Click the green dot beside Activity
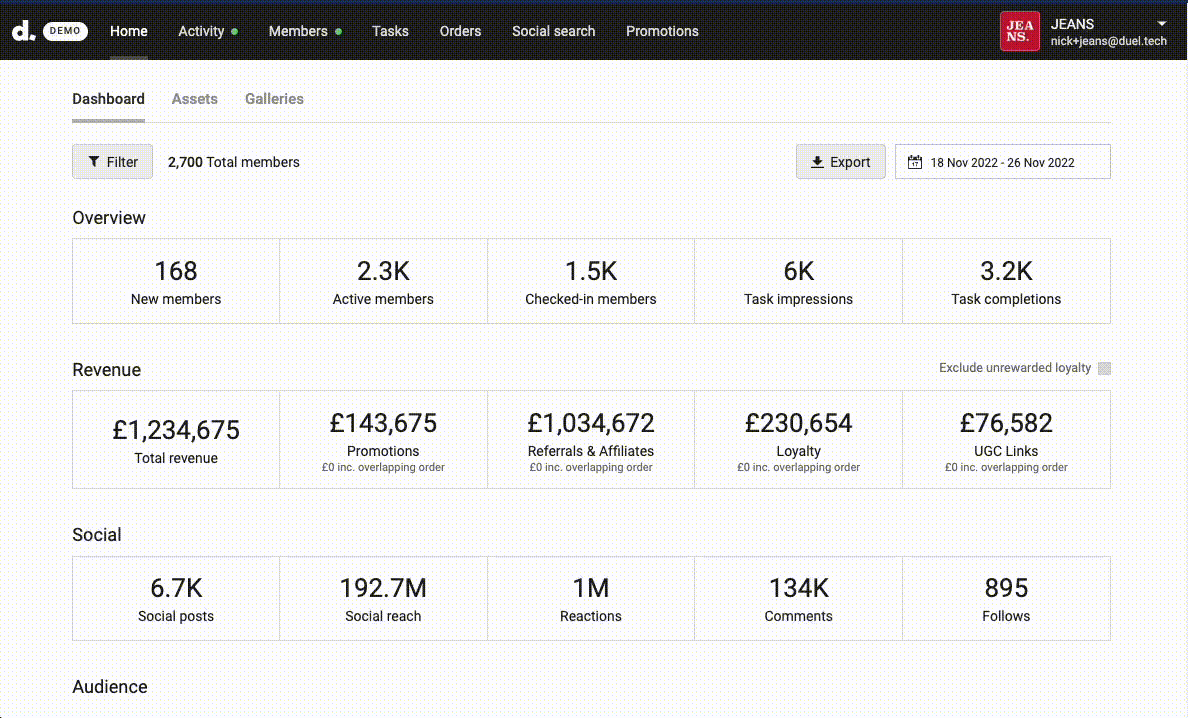 235,31
